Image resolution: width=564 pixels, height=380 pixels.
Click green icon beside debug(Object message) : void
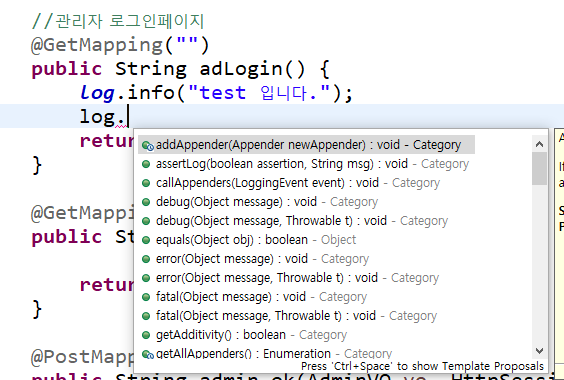click(146, 202)
